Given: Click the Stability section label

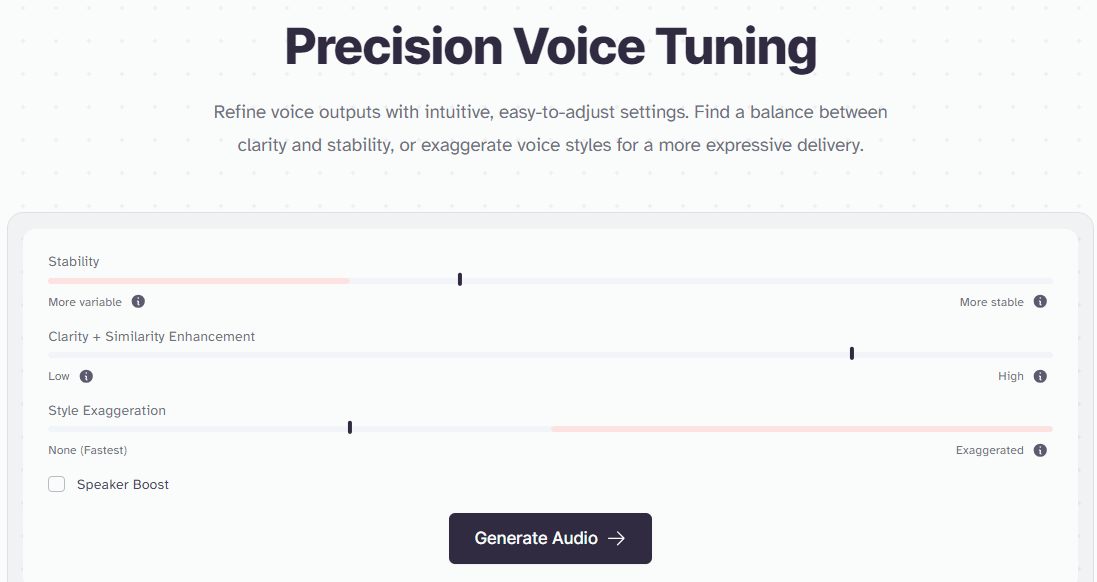Looking at the screenshot, I should pos(74,261).
